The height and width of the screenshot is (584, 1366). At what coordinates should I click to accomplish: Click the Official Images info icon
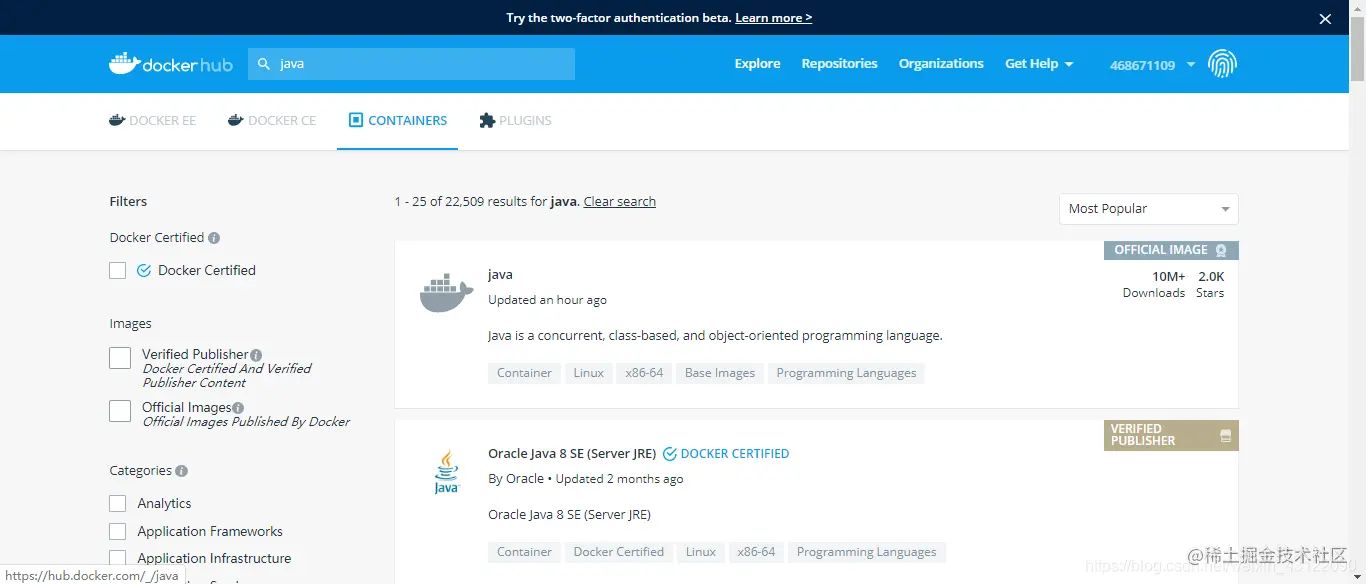point(238,408)
